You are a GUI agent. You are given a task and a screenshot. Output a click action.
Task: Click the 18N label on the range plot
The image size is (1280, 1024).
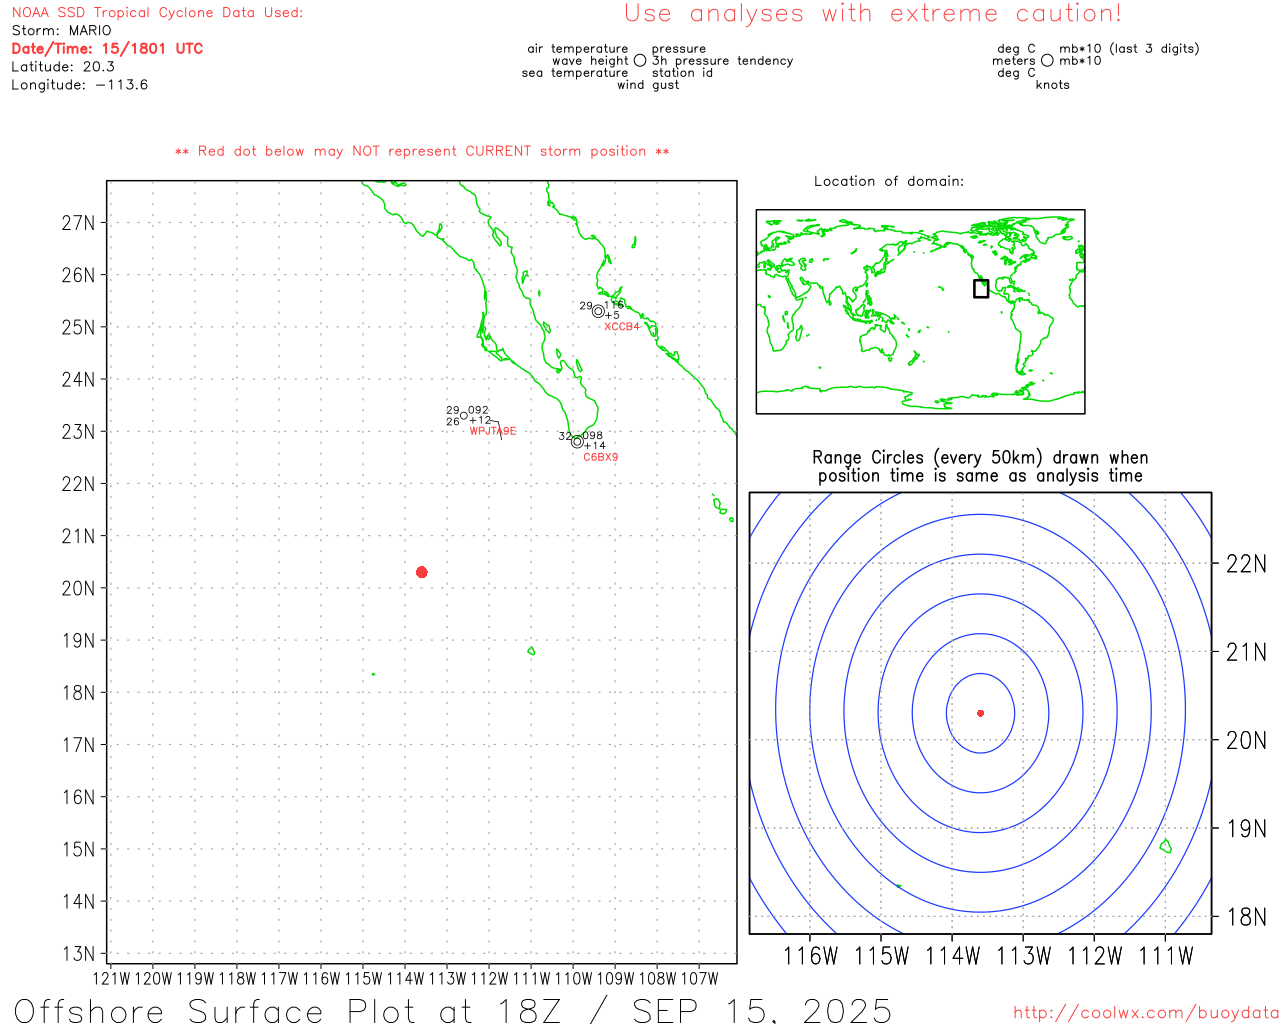click(x=1247, y=917)
